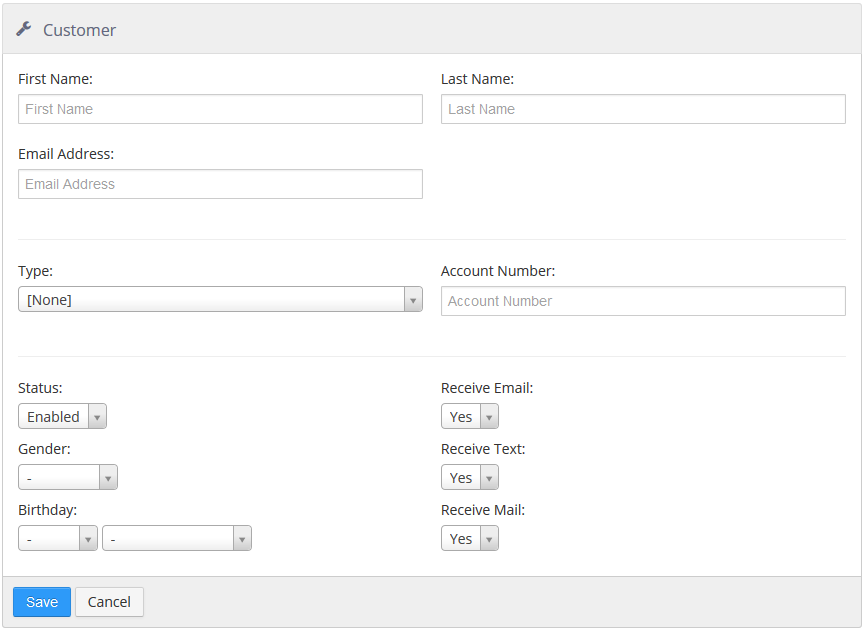The image size is (866, 632).
Task: Click the wrench icon beside Customer
Action: (x=24, y=29)
